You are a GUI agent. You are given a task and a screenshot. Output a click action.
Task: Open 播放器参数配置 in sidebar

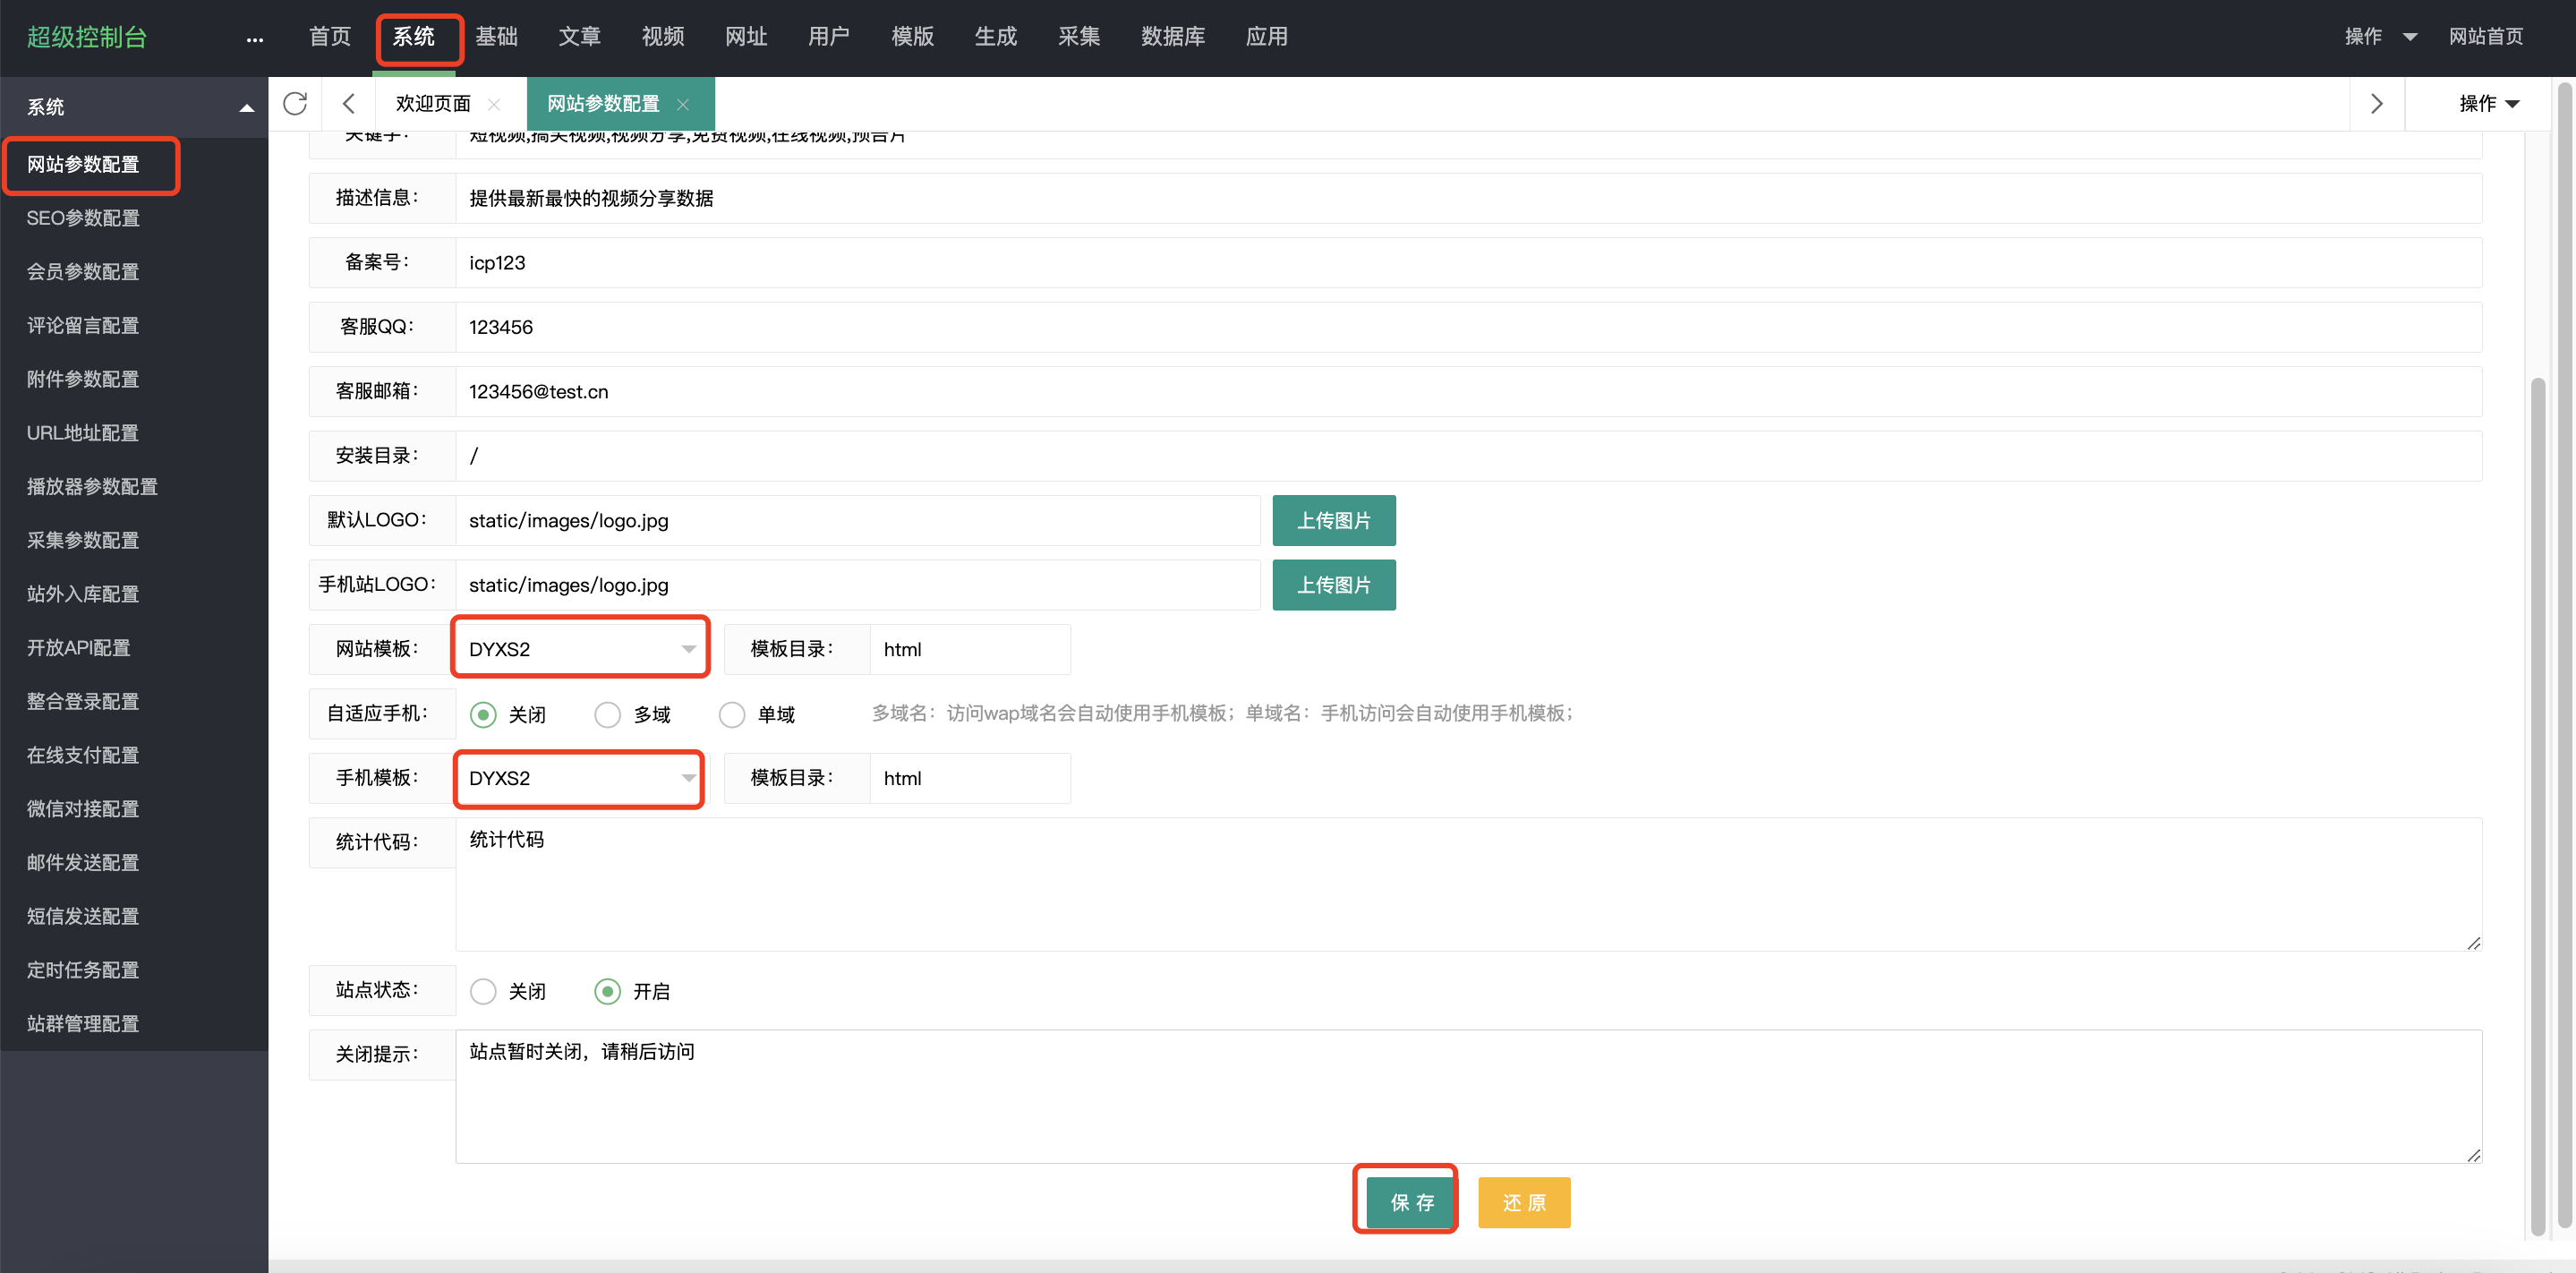[92, 487]
